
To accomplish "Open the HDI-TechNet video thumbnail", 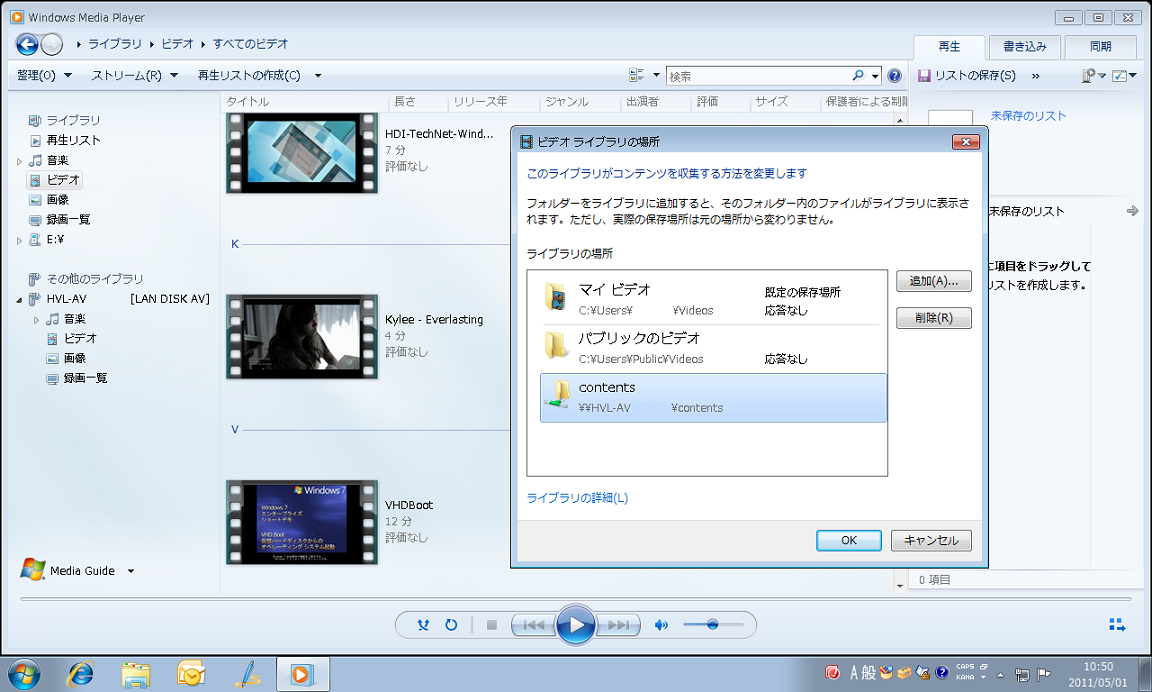I will click(x=302, y=152).
